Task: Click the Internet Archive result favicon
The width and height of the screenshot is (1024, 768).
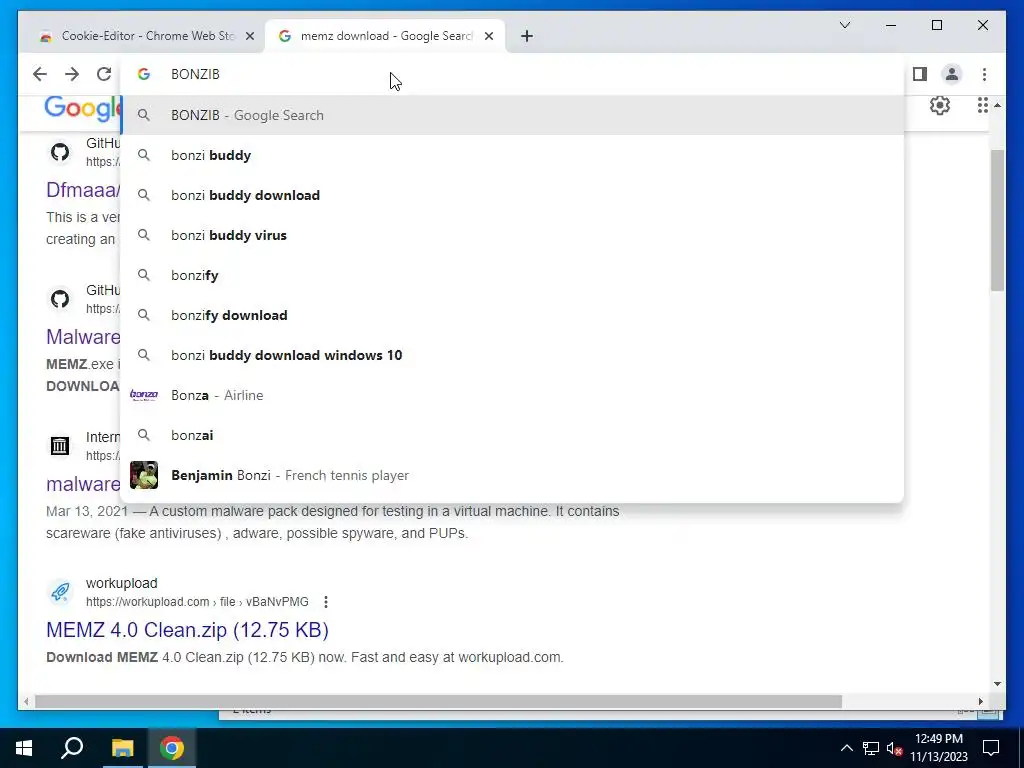Action: coord(60,445)
